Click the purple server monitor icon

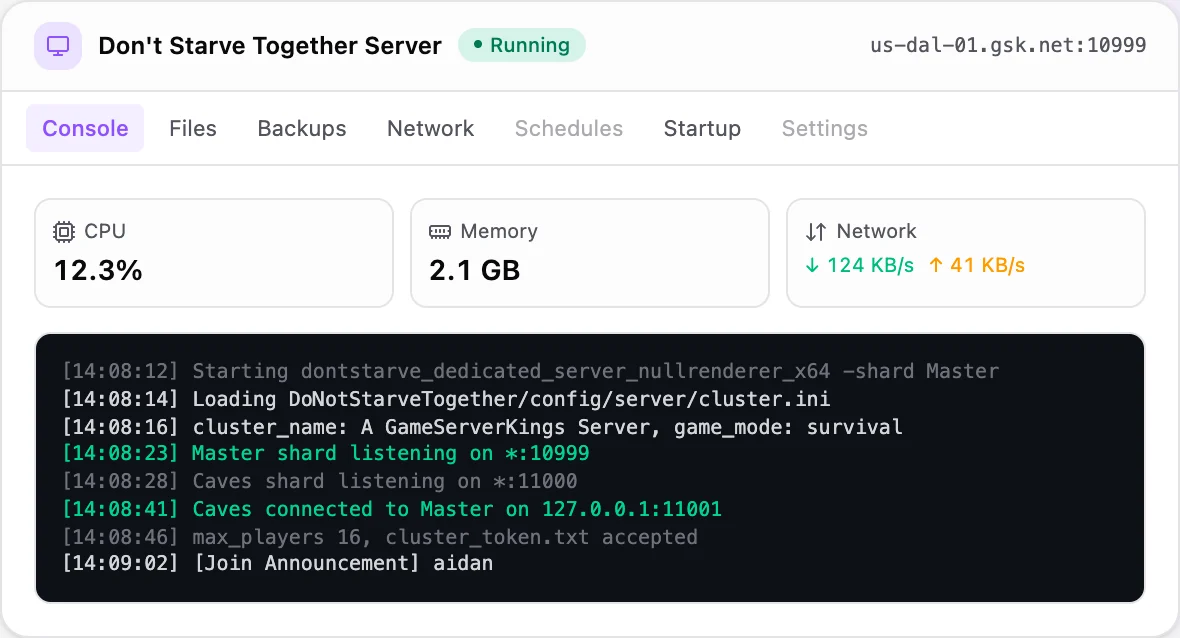click(58, 46)
